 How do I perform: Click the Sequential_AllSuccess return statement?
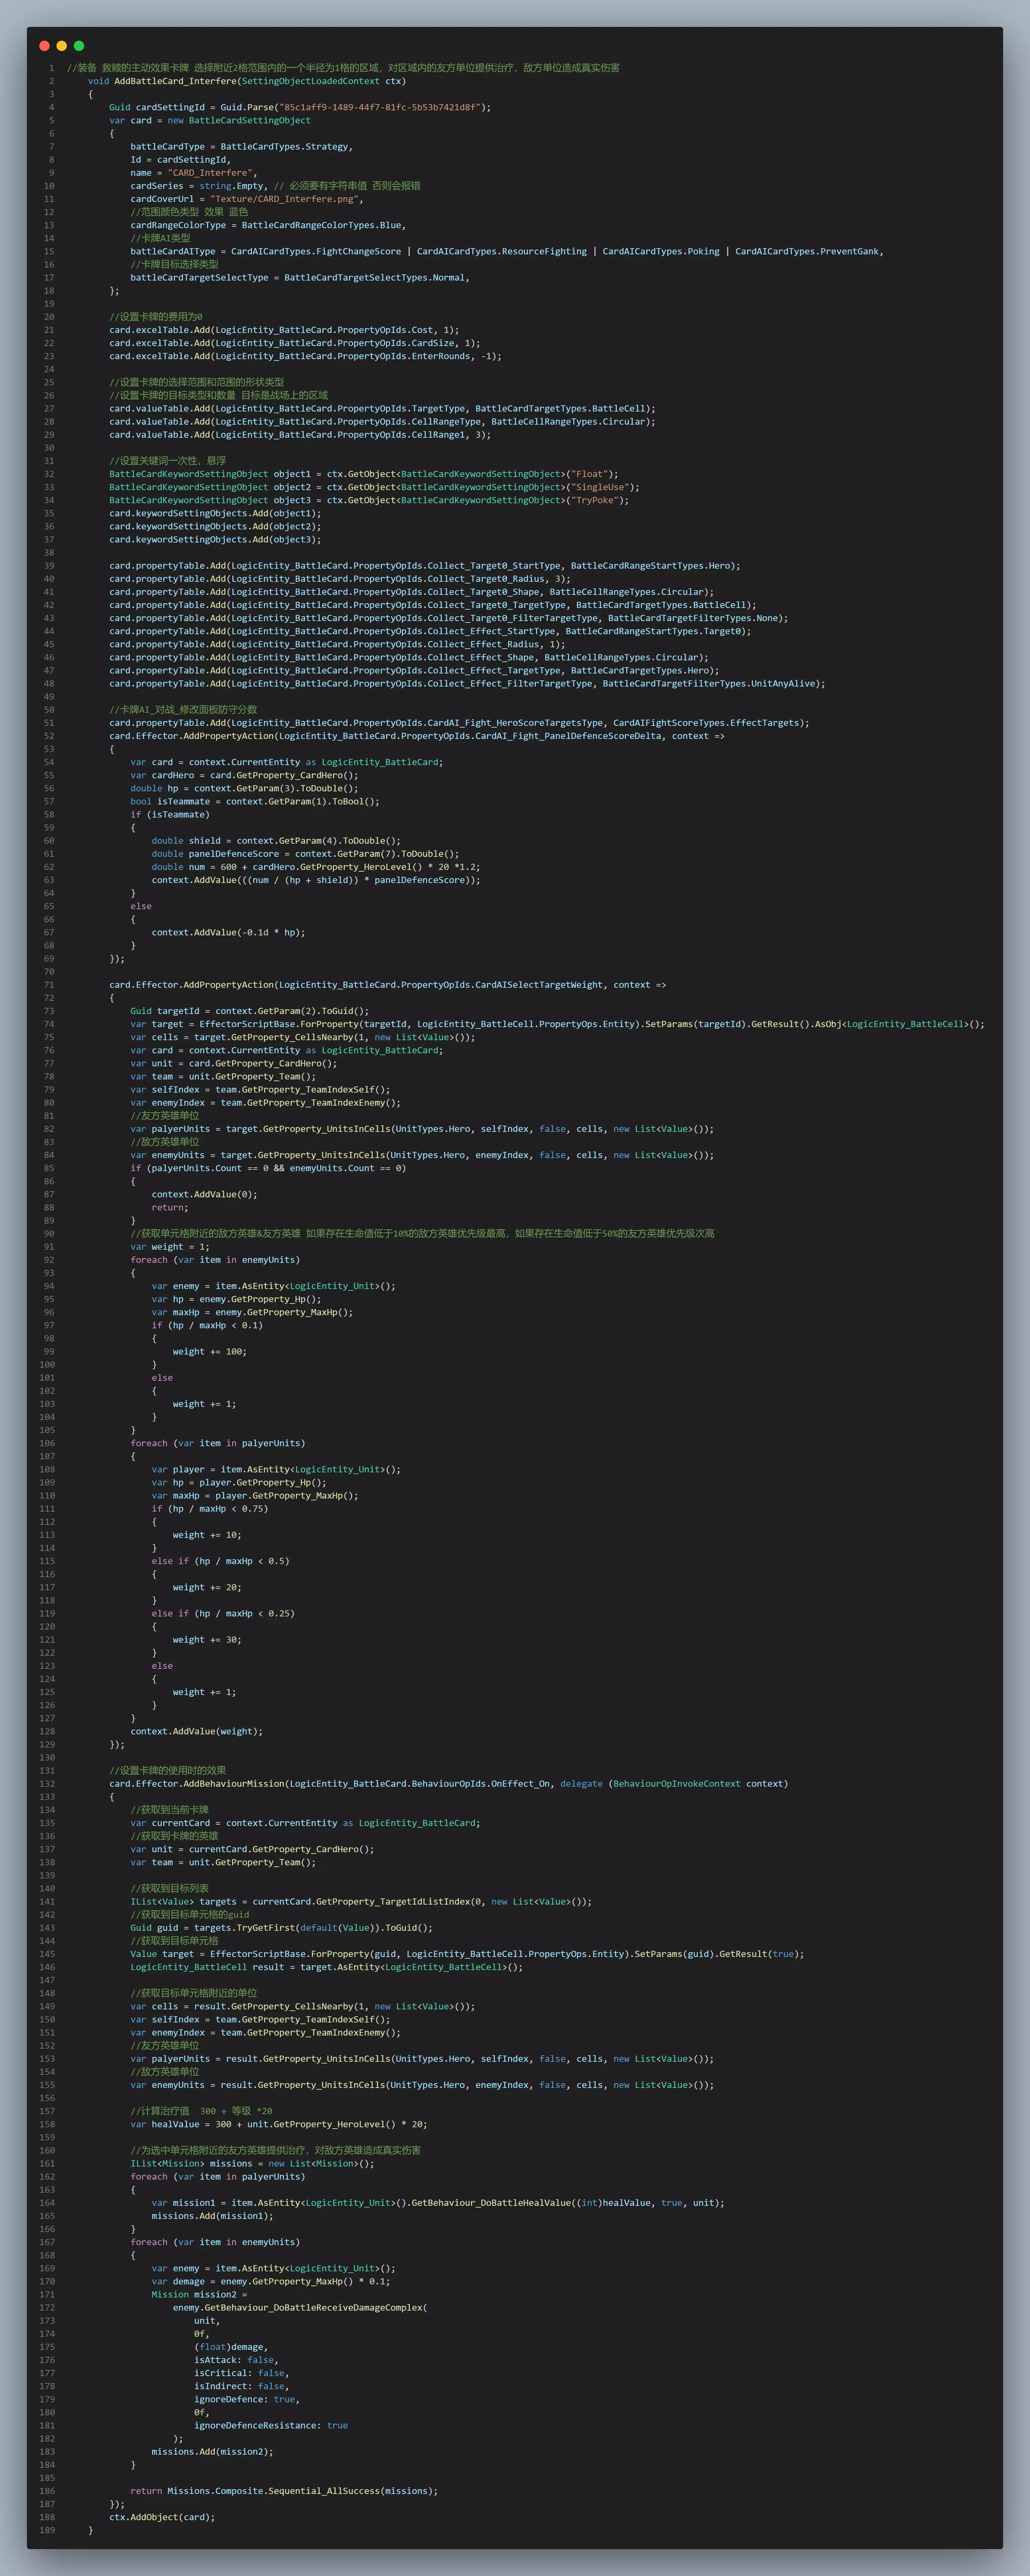[283, 2491]
